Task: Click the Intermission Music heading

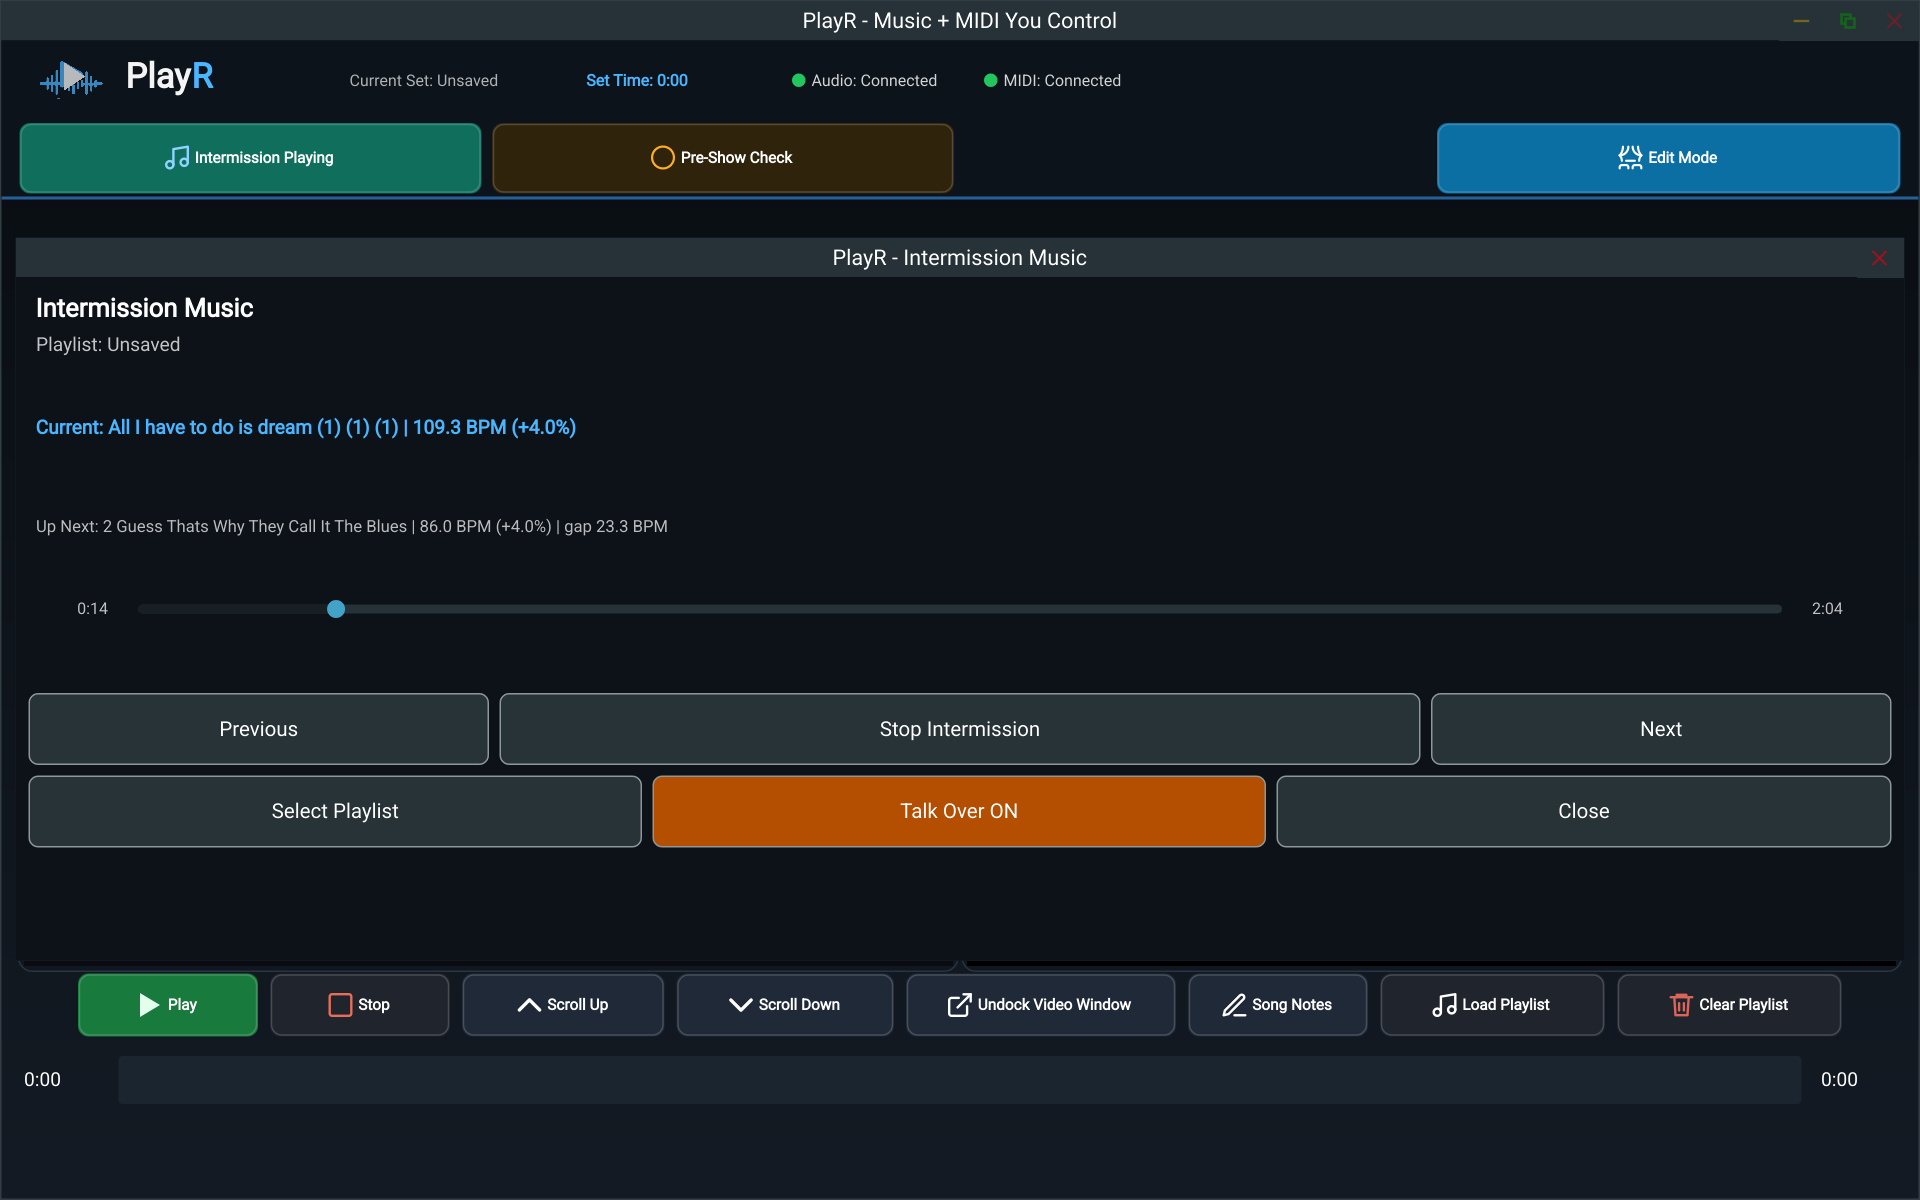Action: (x=144, y=308)
